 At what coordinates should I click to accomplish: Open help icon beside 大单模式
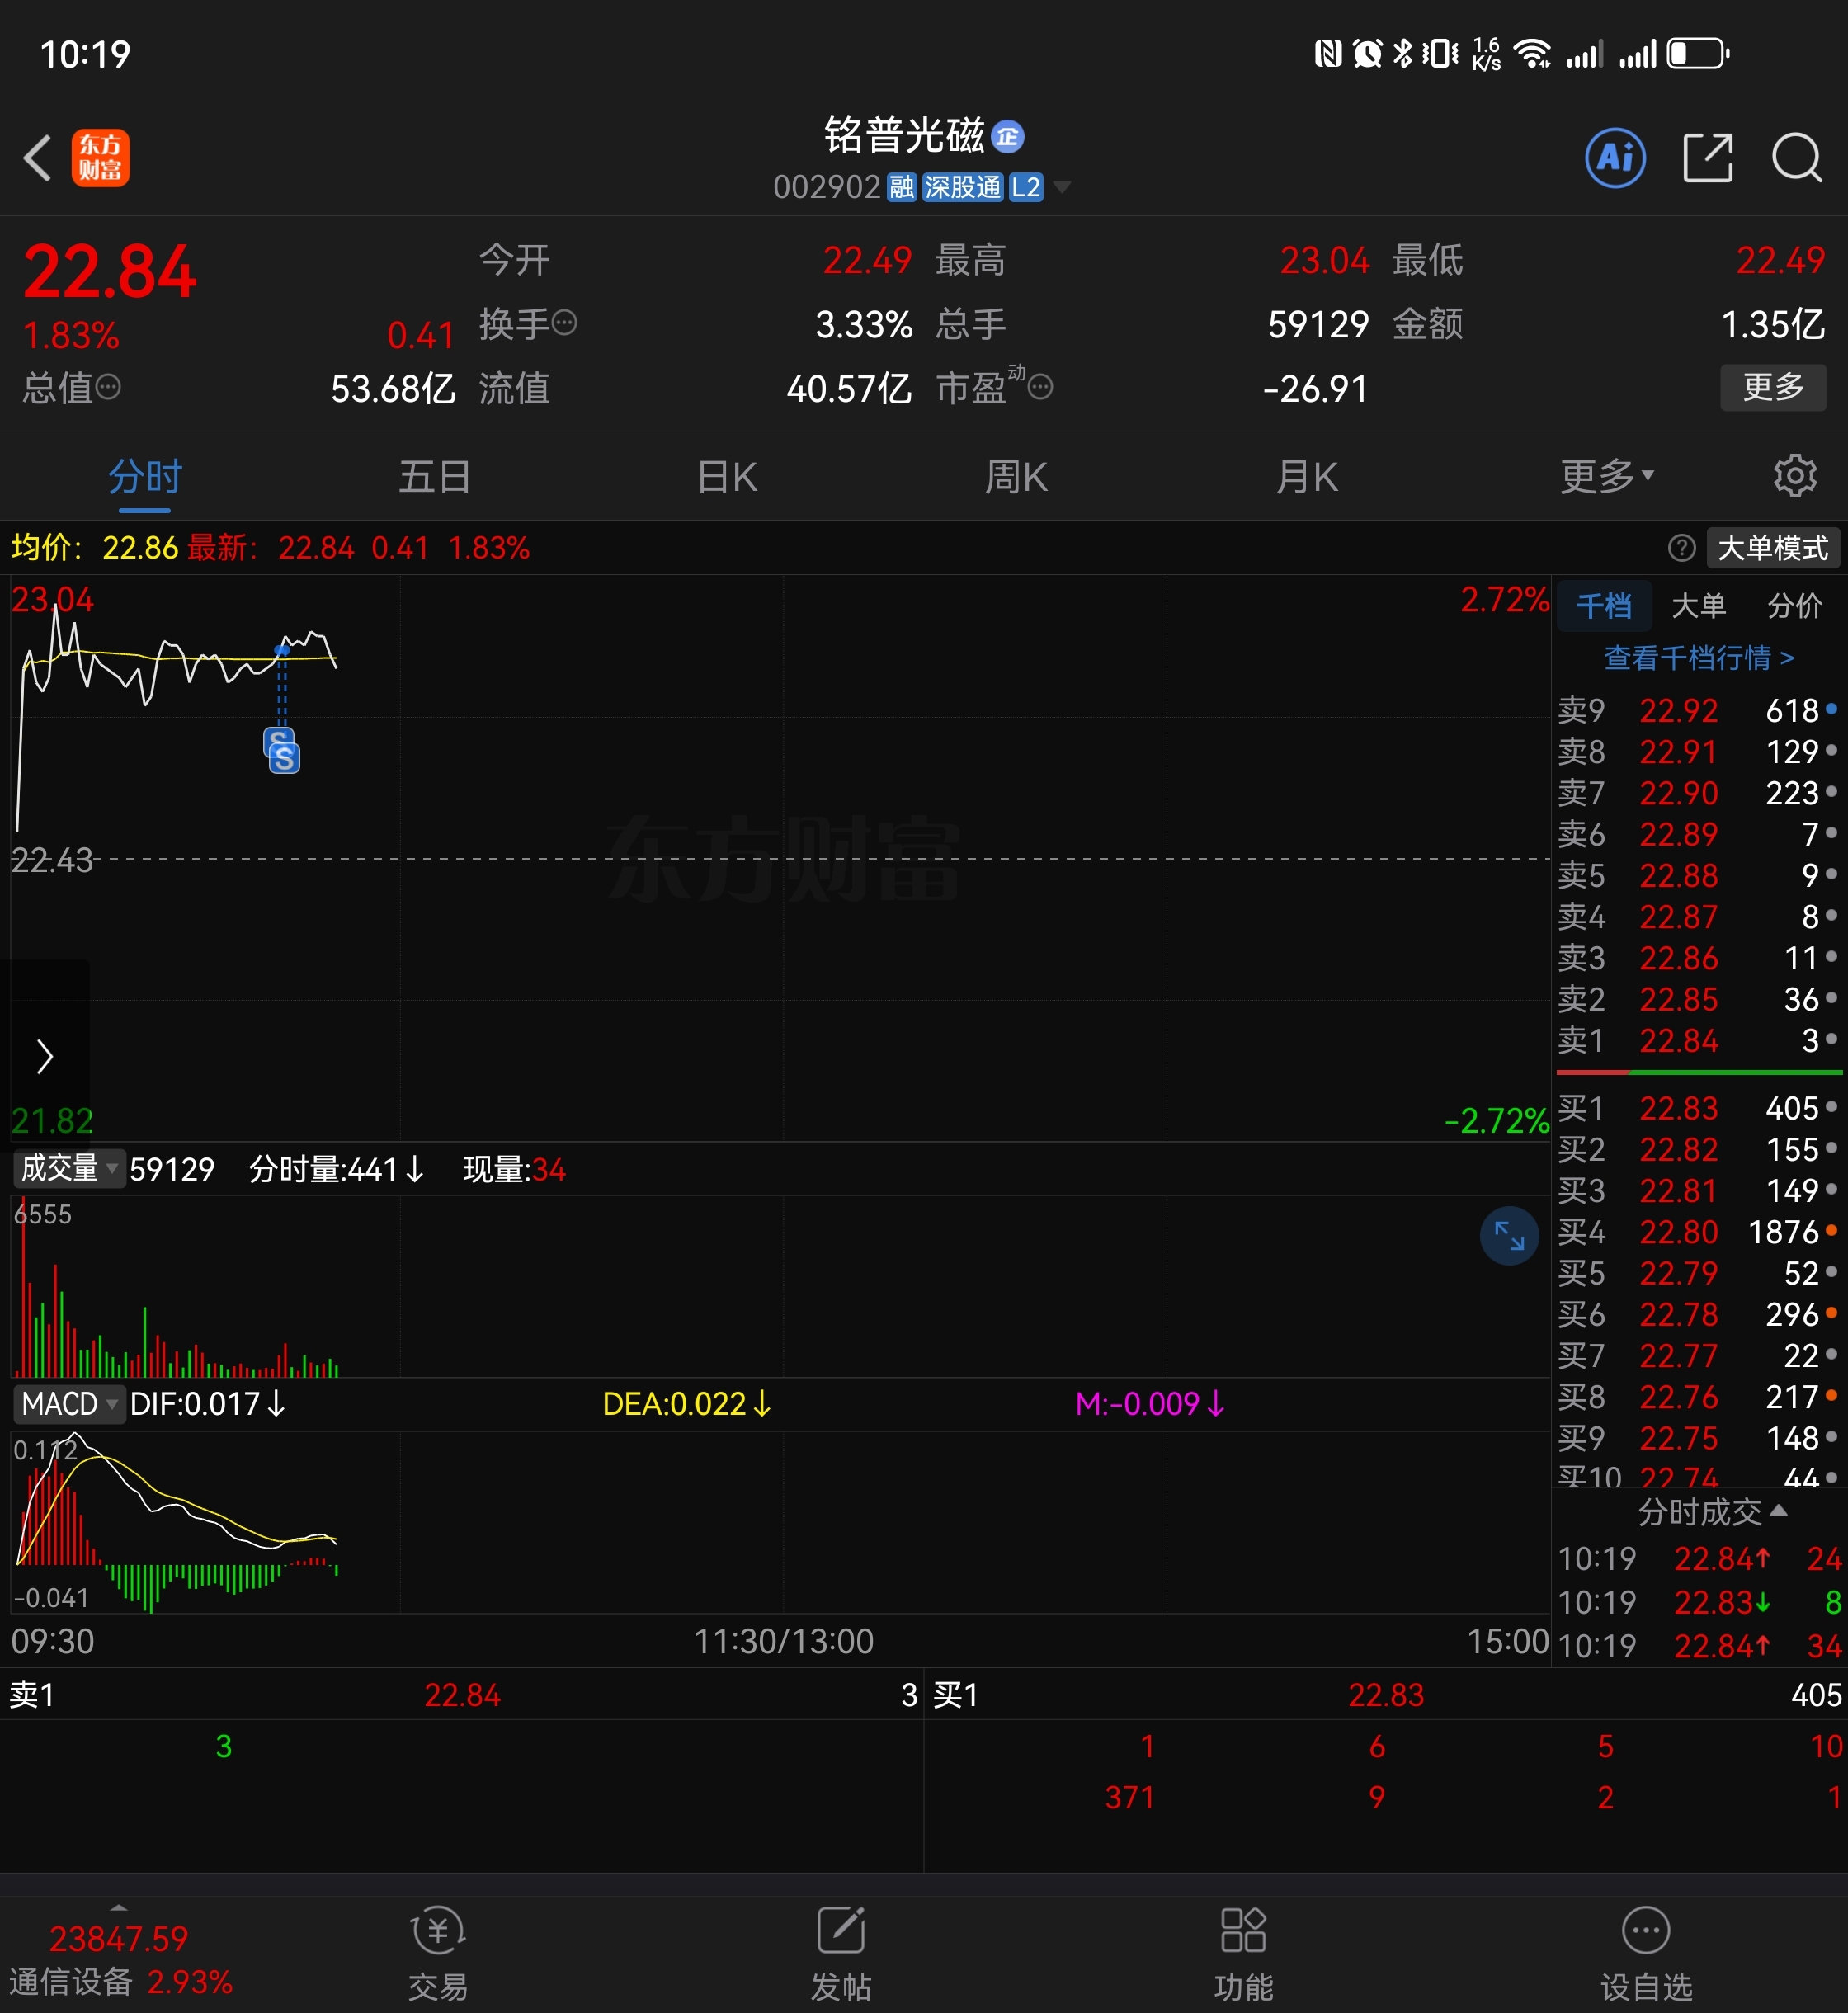pos(1682,548)
